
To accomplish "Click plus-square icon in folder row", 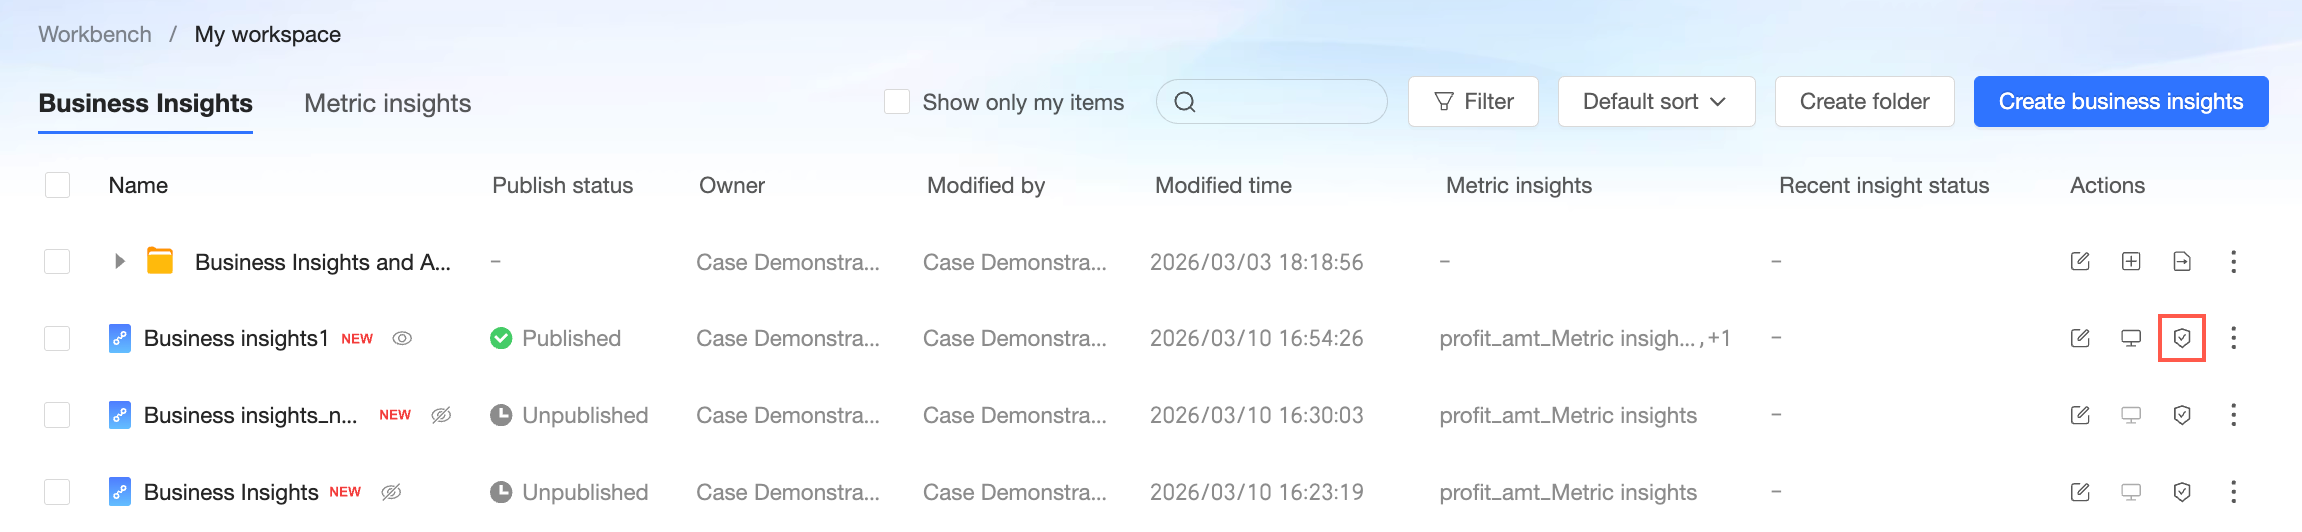I will pyautogui.click(x=2131, y=262).
